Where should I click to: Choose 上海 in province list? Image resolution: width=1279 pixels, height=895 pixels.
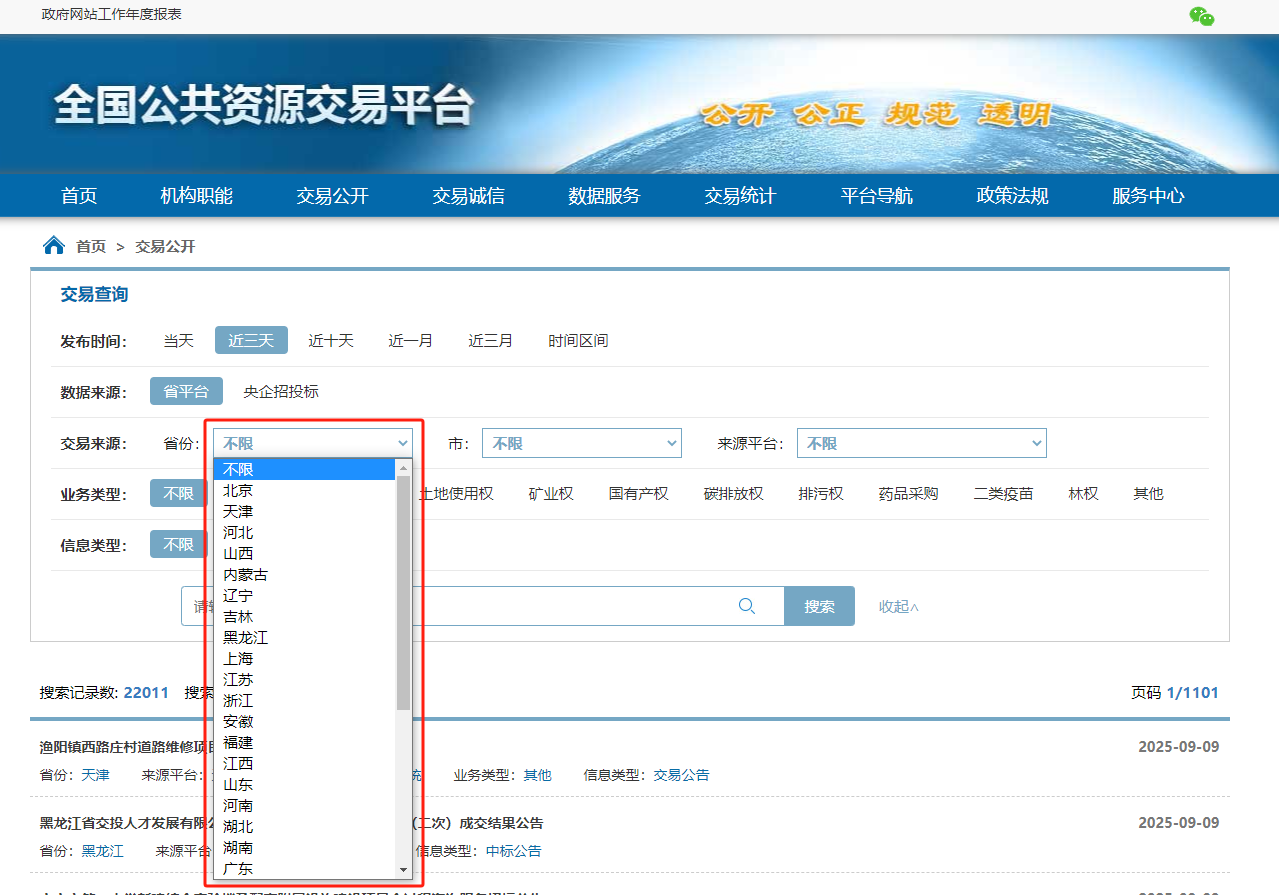coord(305,658)
